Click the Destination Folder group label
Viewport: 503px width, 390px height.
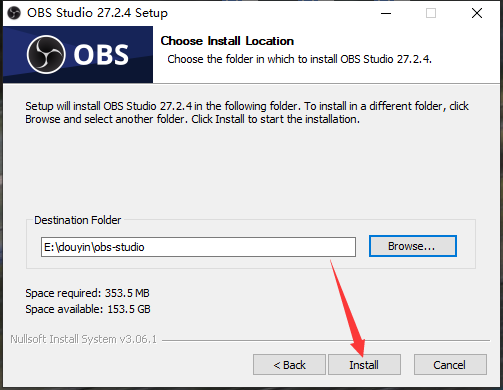77,220
